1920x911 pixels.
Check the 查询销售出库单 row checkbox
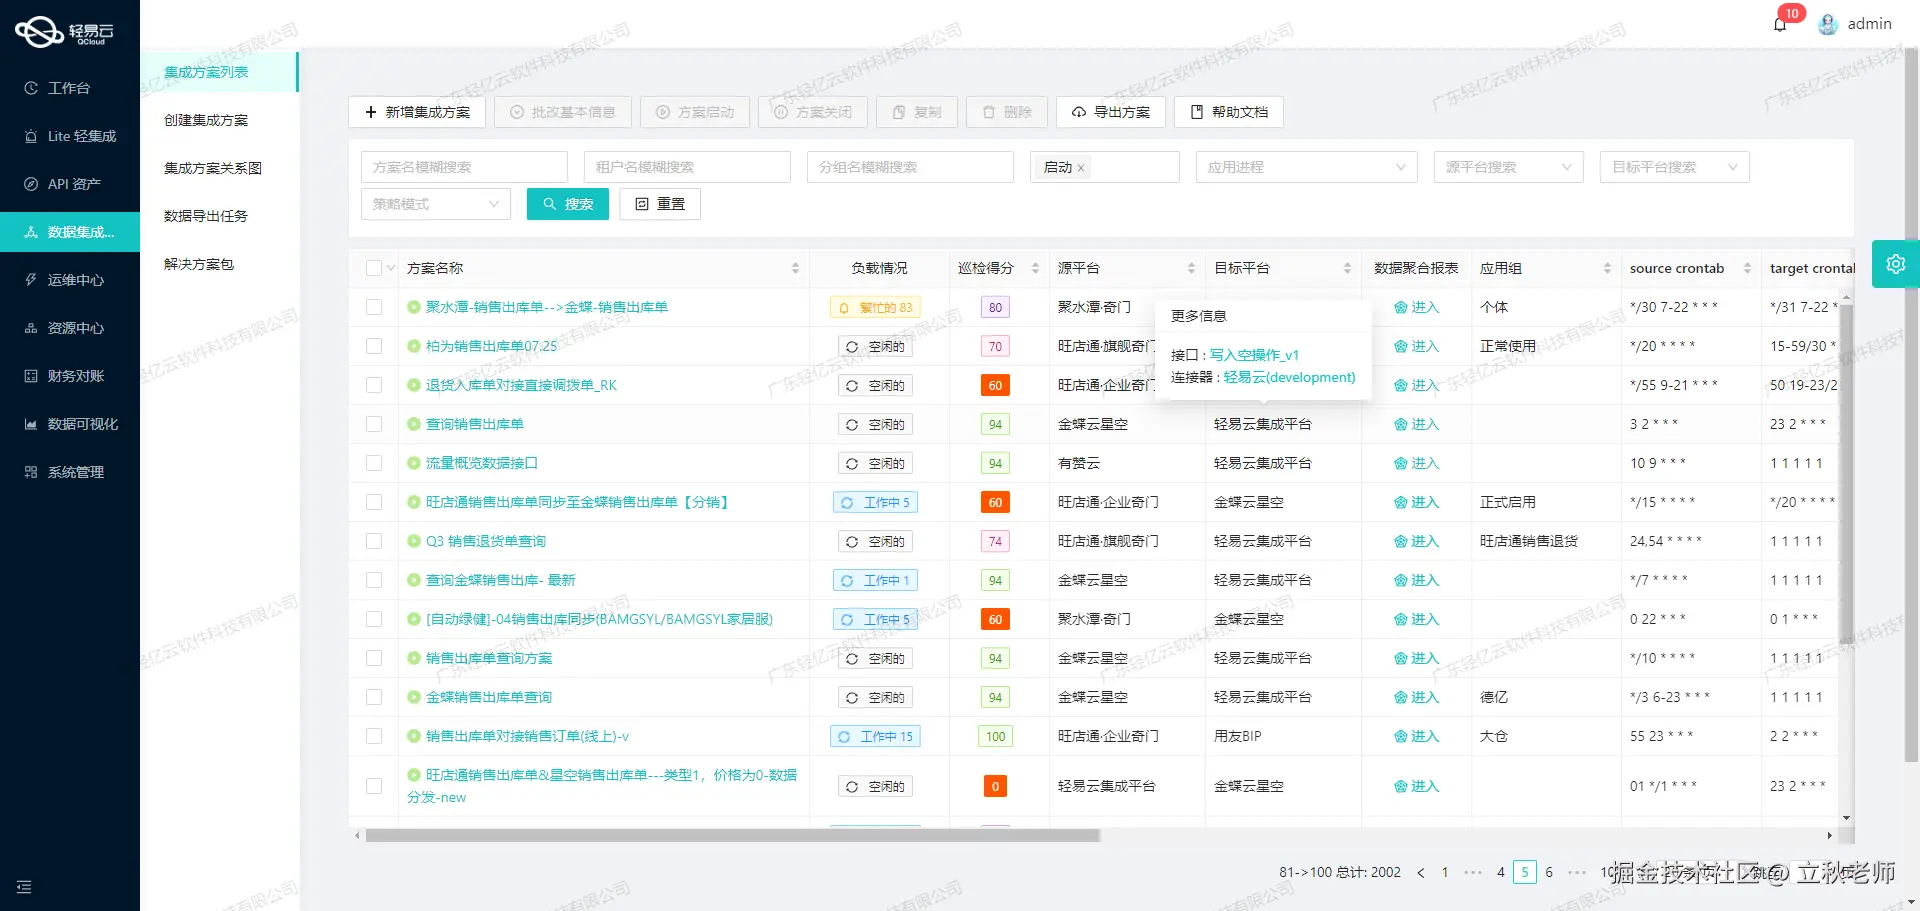[x=374, y=423]
